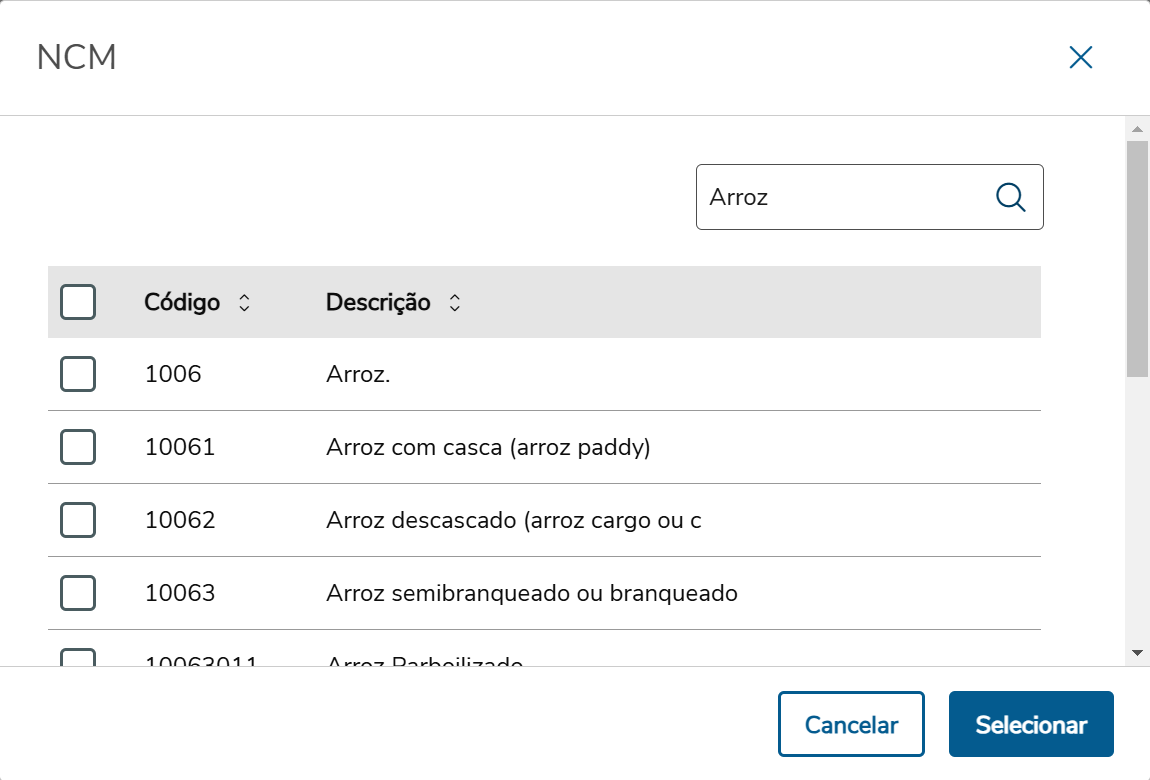
Task: Click the Código column header
Action: (182, 302)
